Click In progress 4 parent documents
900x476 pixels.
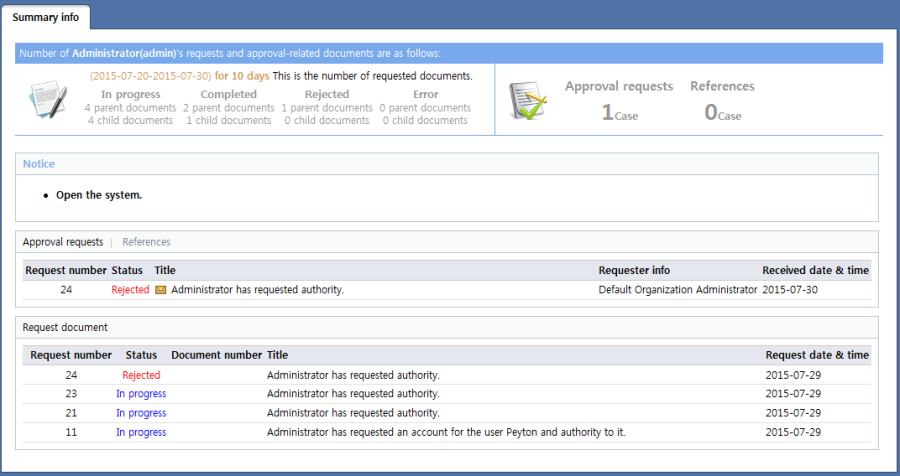(x=130, y=108)
